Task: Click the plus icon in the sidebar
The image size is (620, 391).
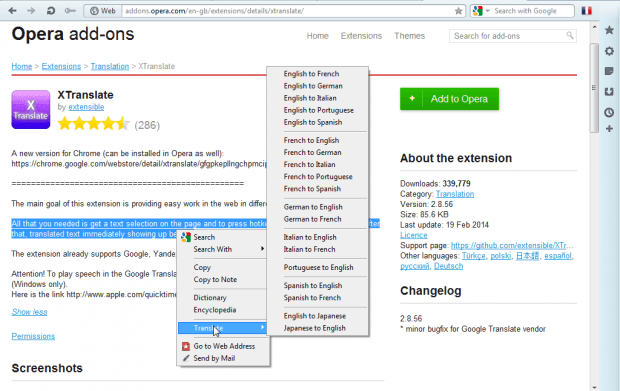Action: [x=609, y=128]
